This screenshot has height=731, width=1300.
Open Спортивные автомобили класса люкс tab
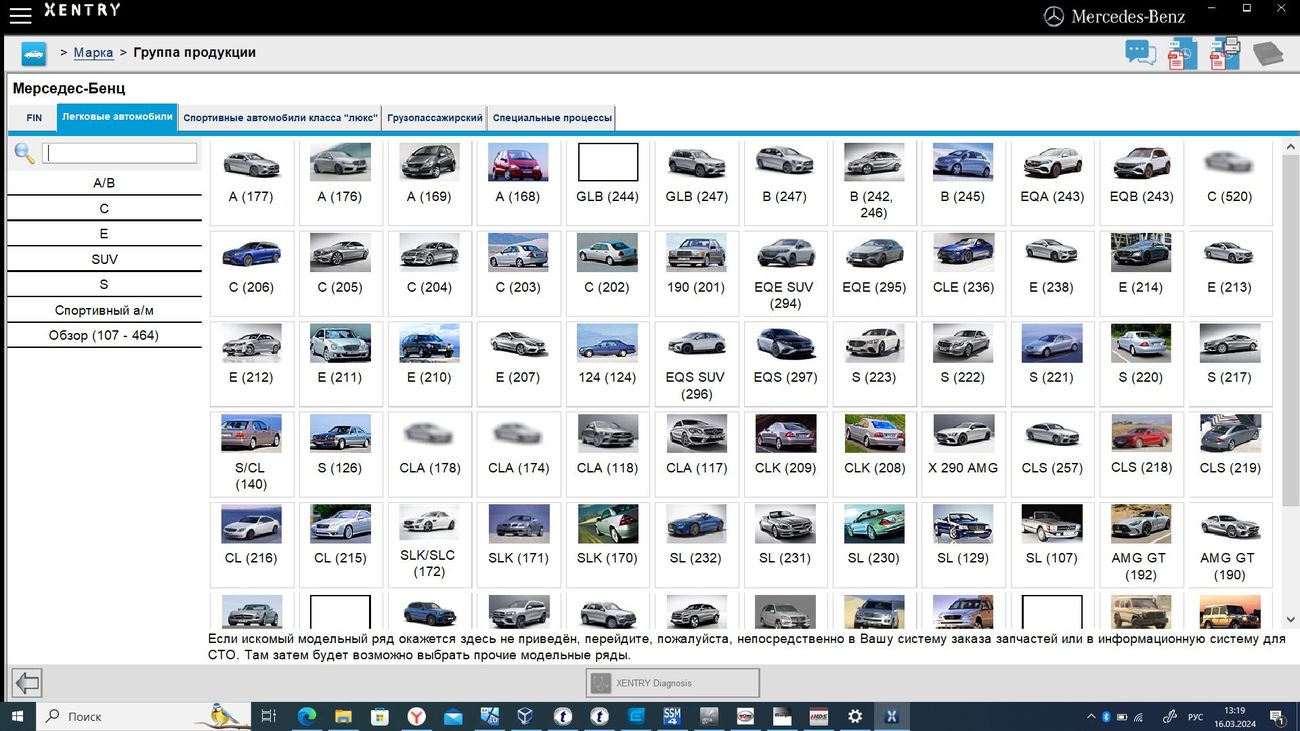[x=281, y=118]
